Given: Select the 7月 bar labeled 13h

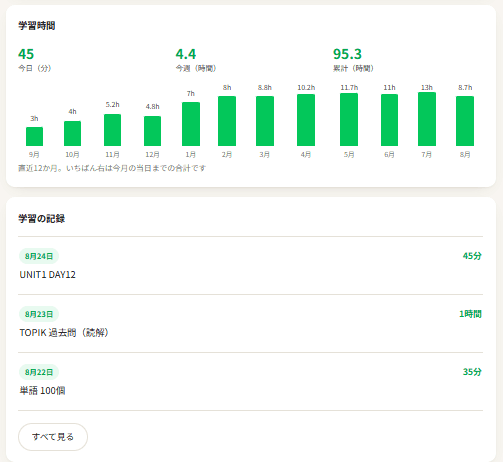Looking at the screenshot, I should coord(427,119).
